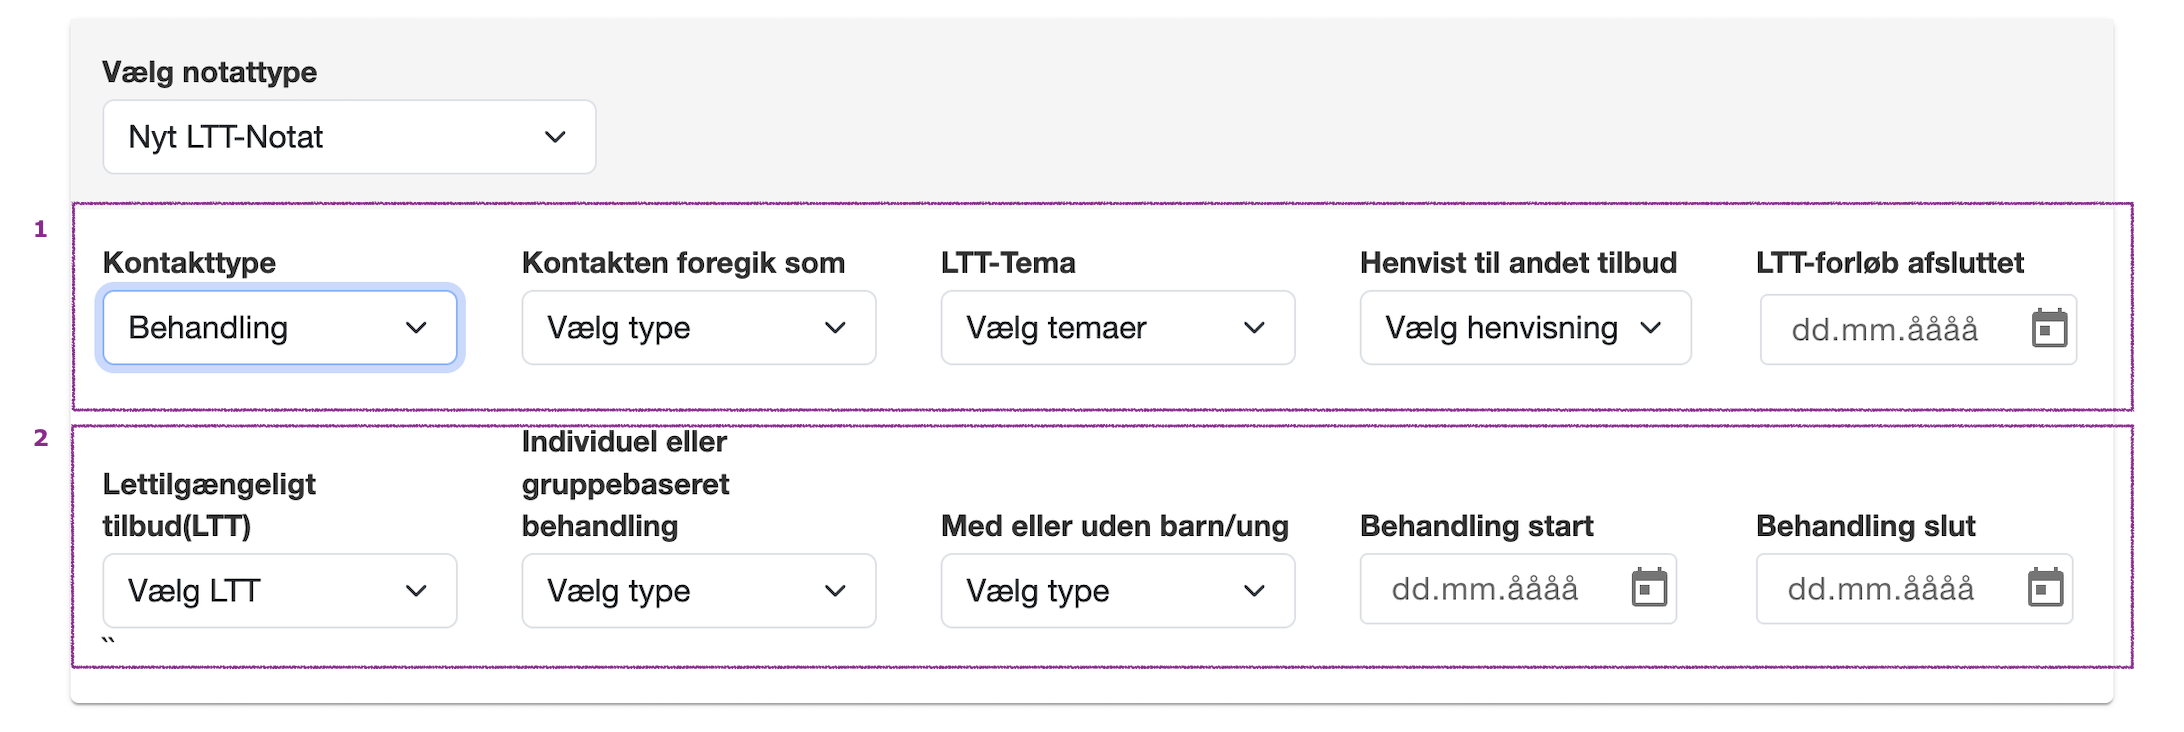Click the Behandling slut calendar icon
The image size is (2184, 732).
2045,588
